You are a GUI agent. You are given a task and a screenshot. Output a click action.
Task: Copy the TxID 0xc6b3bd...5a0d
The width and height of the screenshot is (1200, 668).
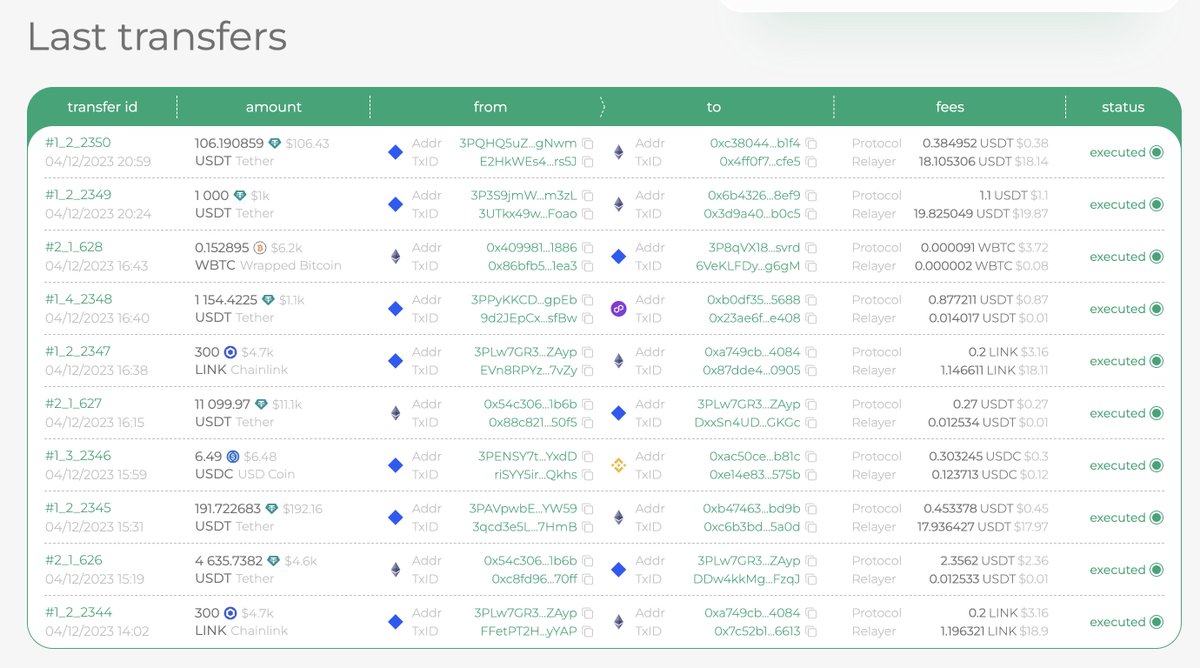[x=811, y=527]
